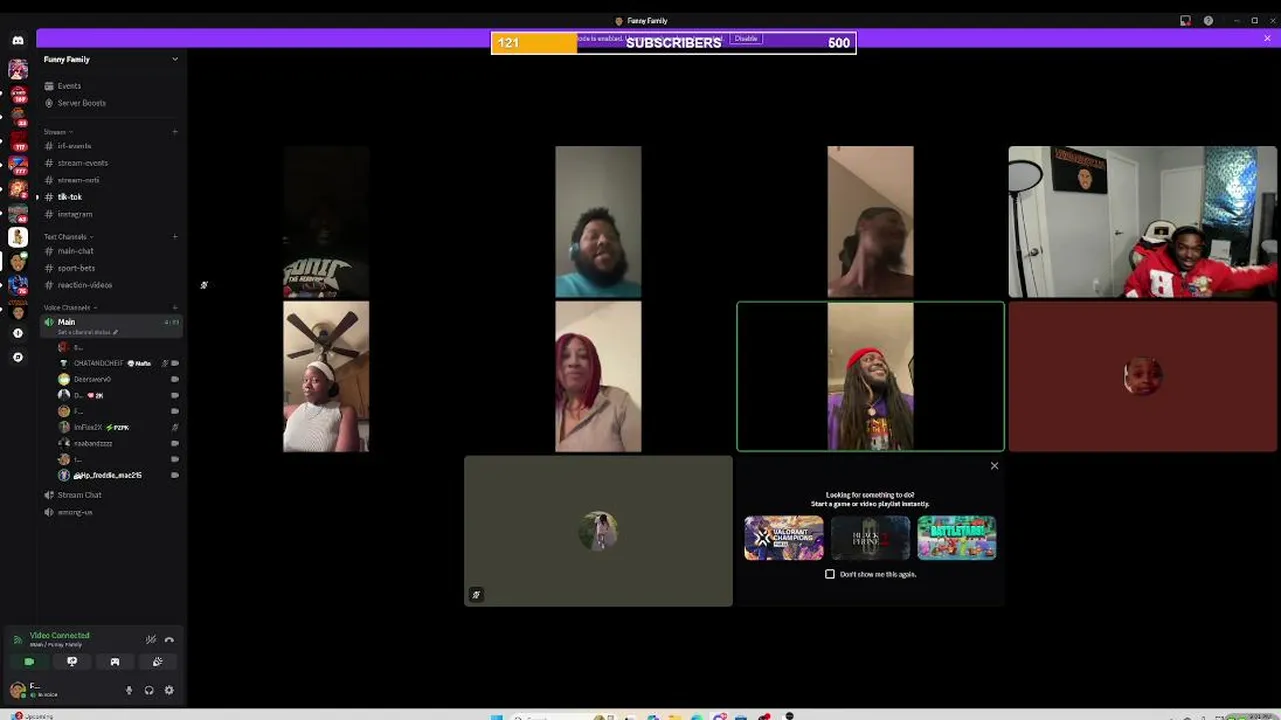
Task: Open the sport-bets text channel
Action: pos(110,268)
